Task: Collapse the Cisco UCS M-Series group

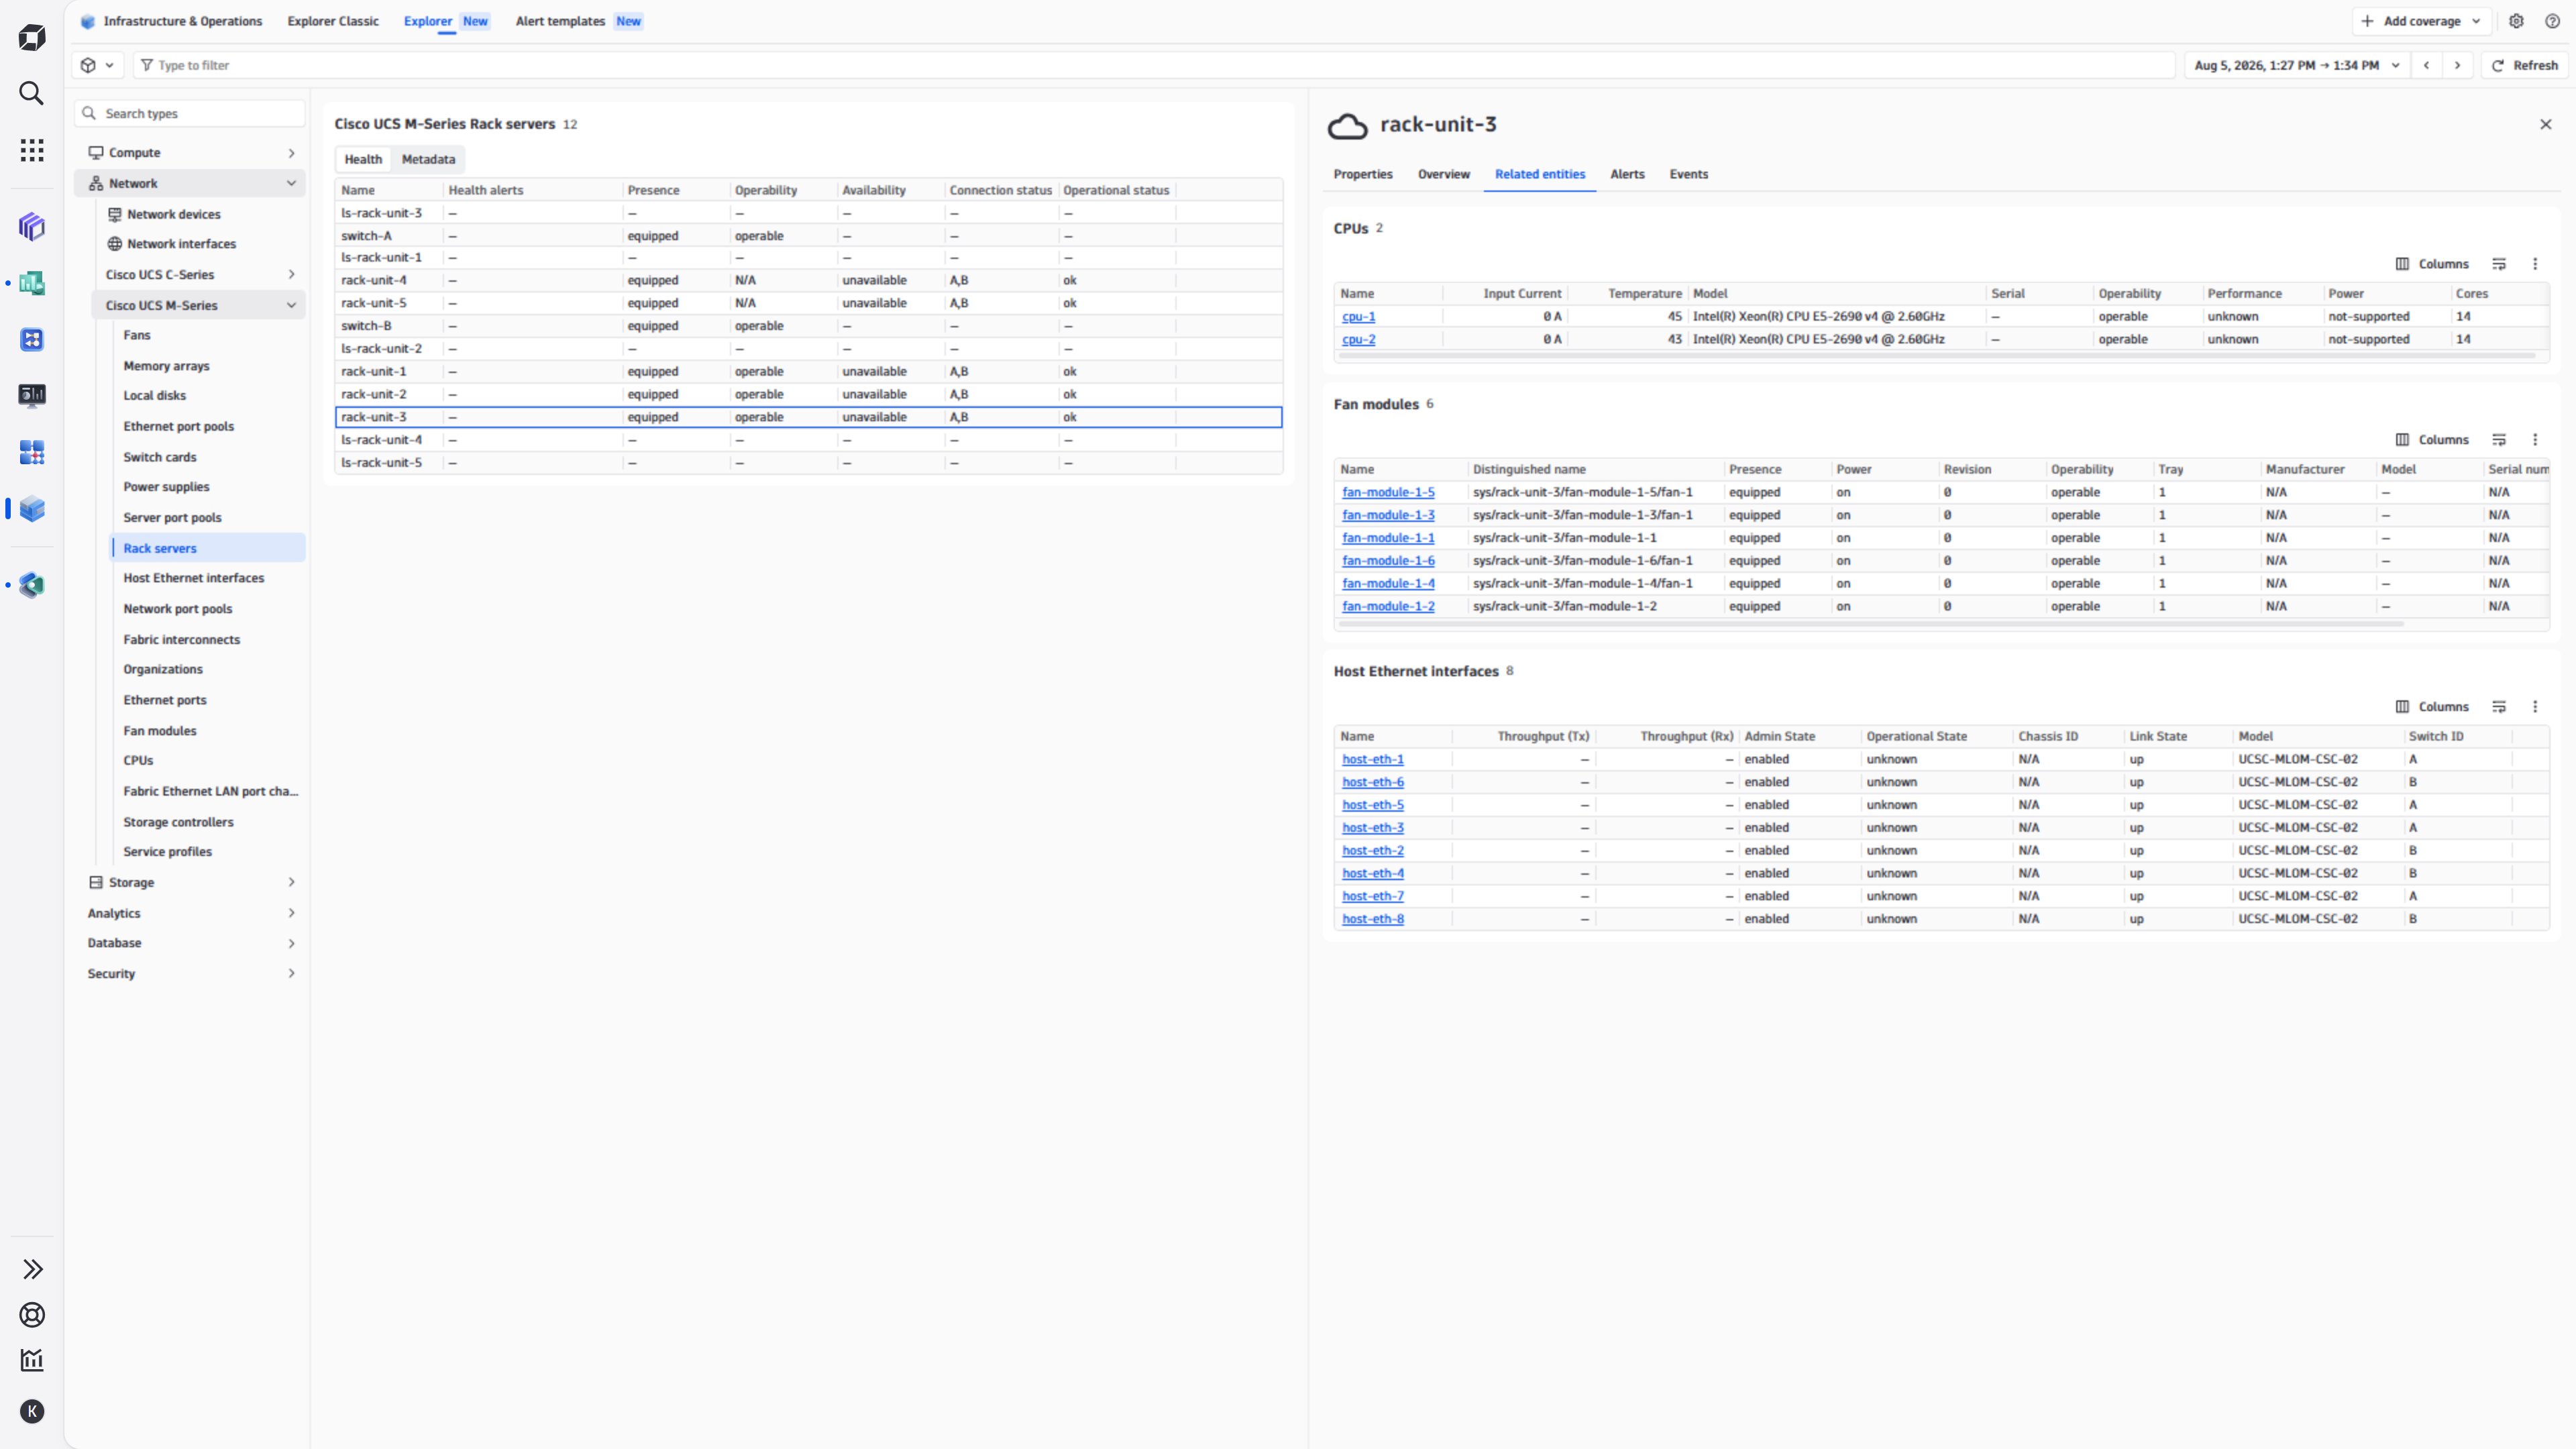Action: pos(291,306)
